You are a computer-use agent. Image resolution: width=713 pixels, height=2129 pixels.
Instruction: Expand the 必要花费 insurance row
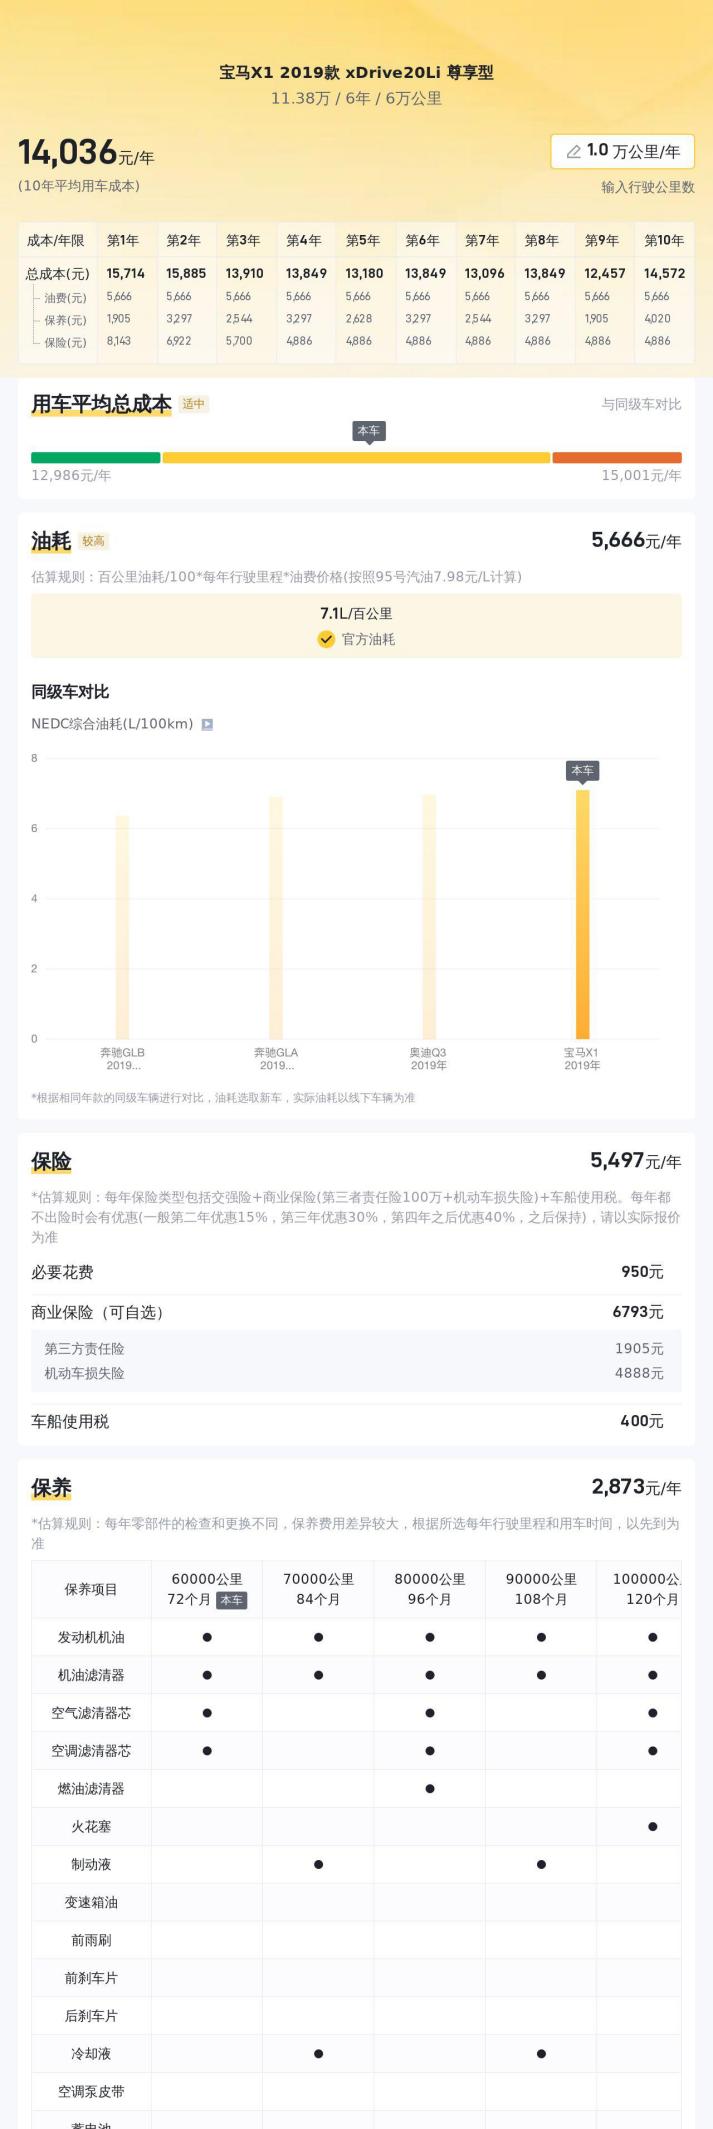pos(356,1272)
